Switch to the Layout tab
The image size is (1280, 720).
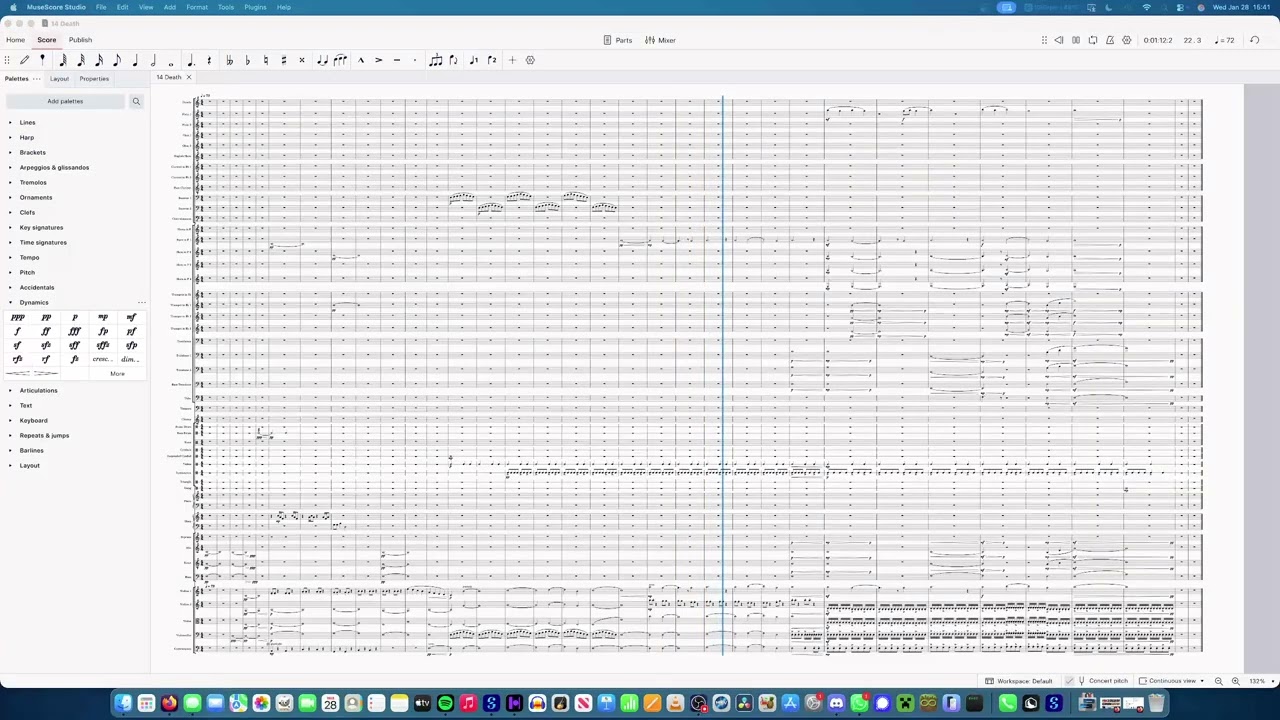(x=60, y=78)
